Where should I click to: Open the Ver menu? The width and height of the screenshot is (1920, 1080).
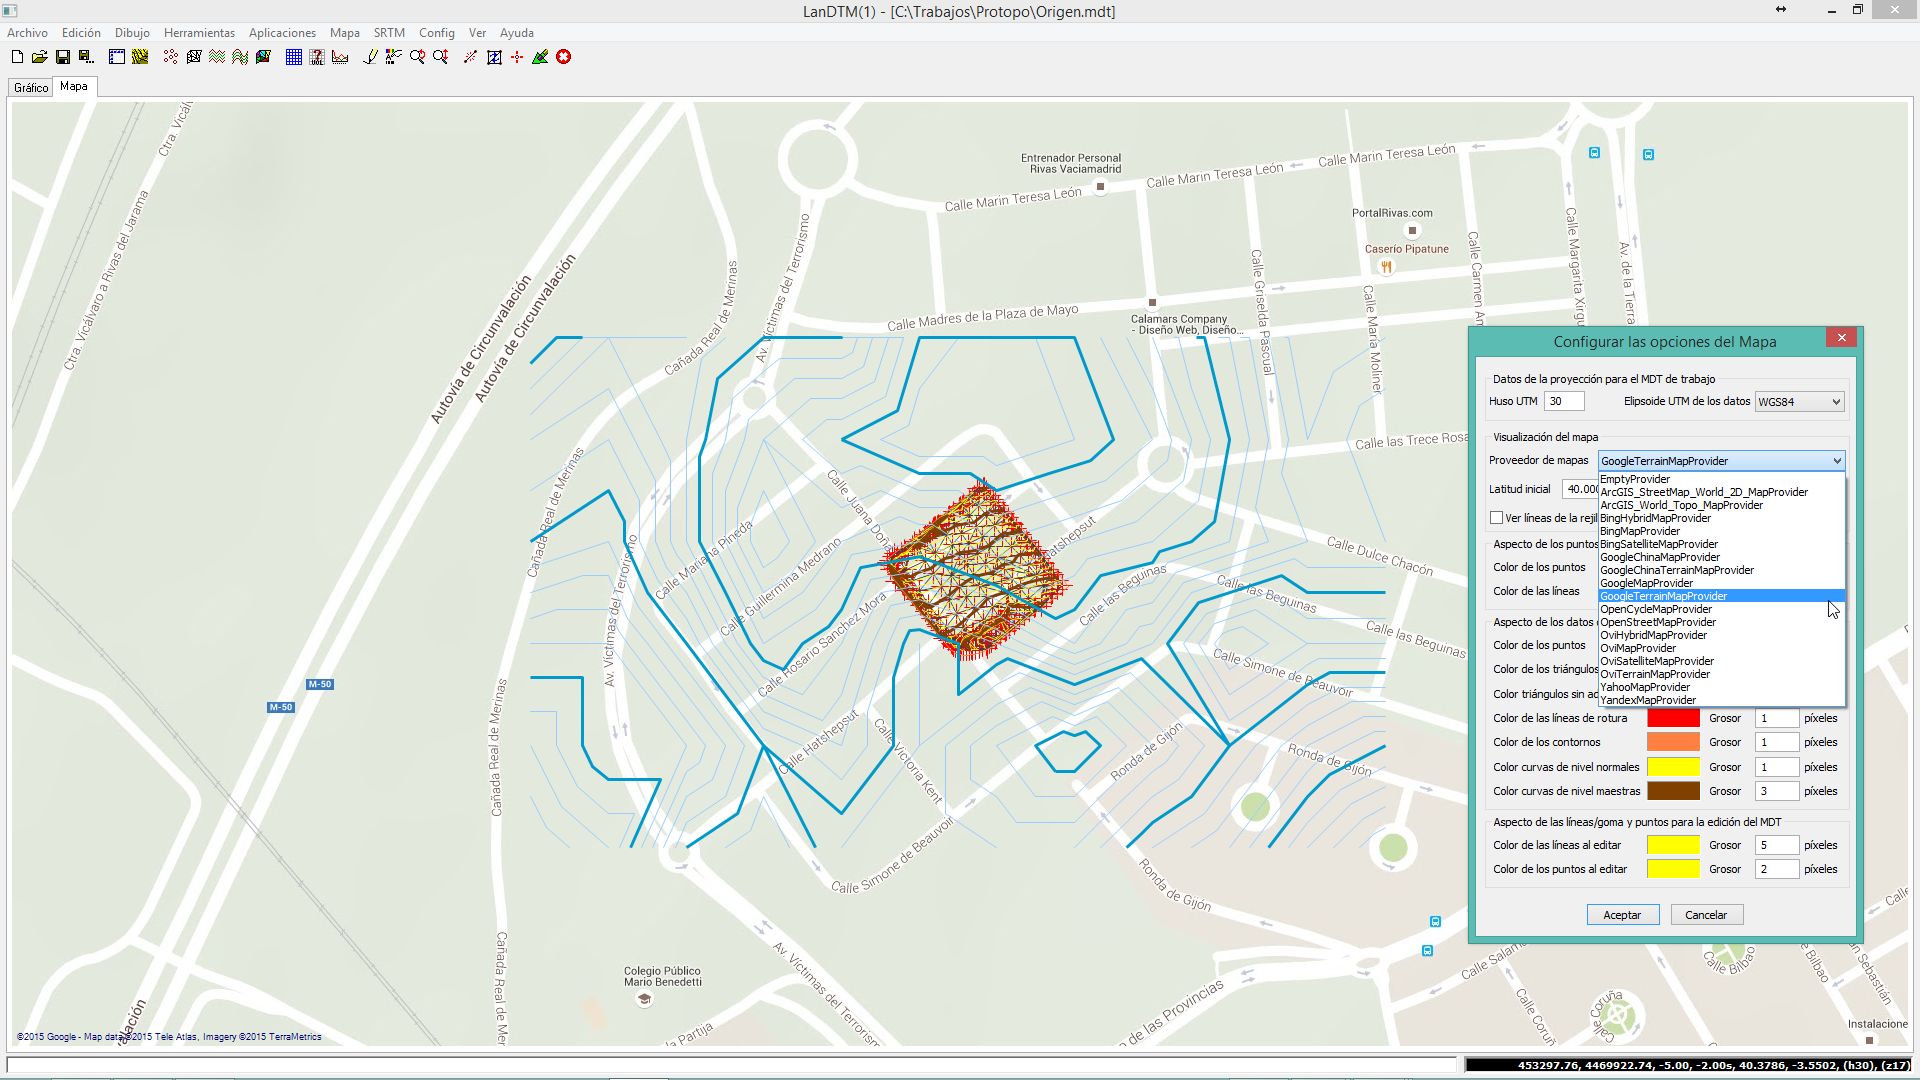point(477,33)
